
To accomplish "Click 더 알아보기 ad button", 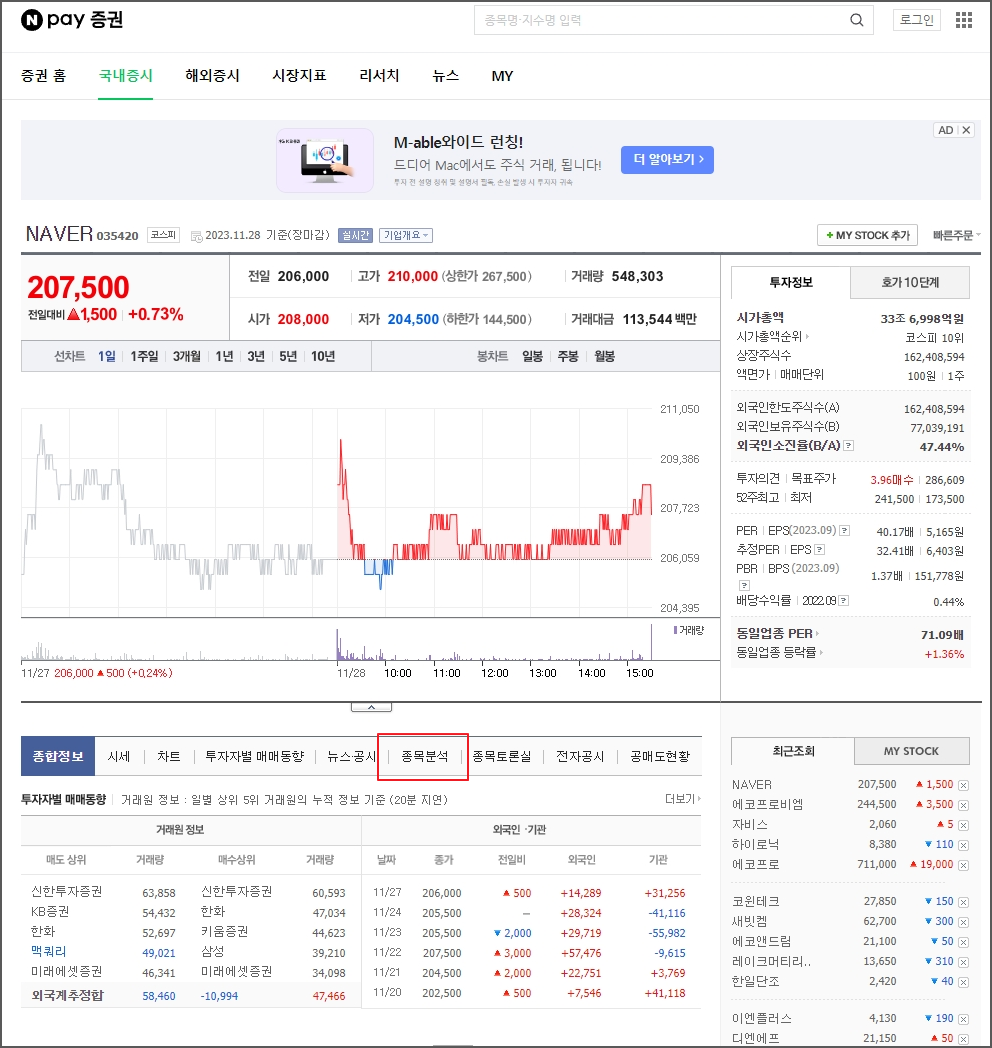I will (x=667, y=160).
